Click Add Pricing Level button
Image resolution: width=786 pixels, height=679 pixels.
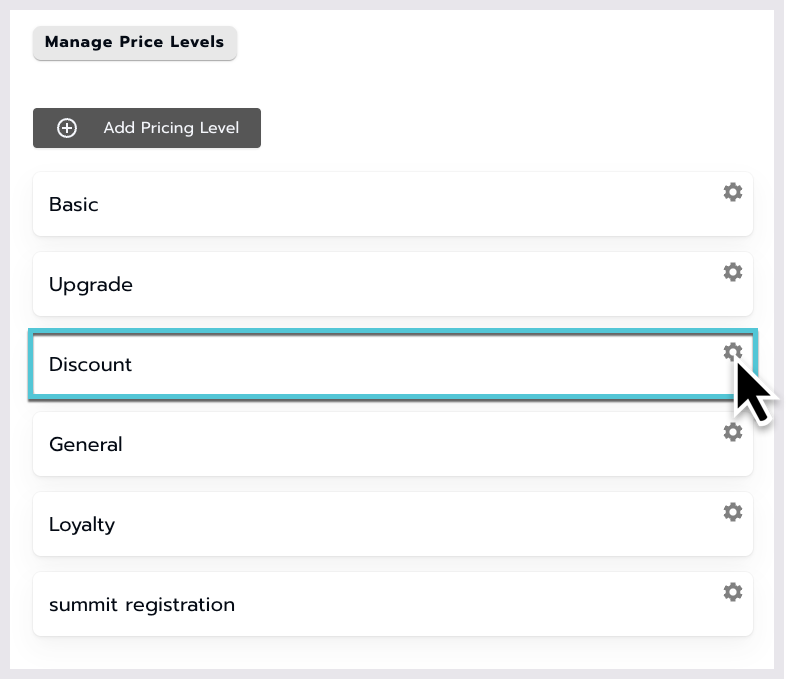(147, 128)
